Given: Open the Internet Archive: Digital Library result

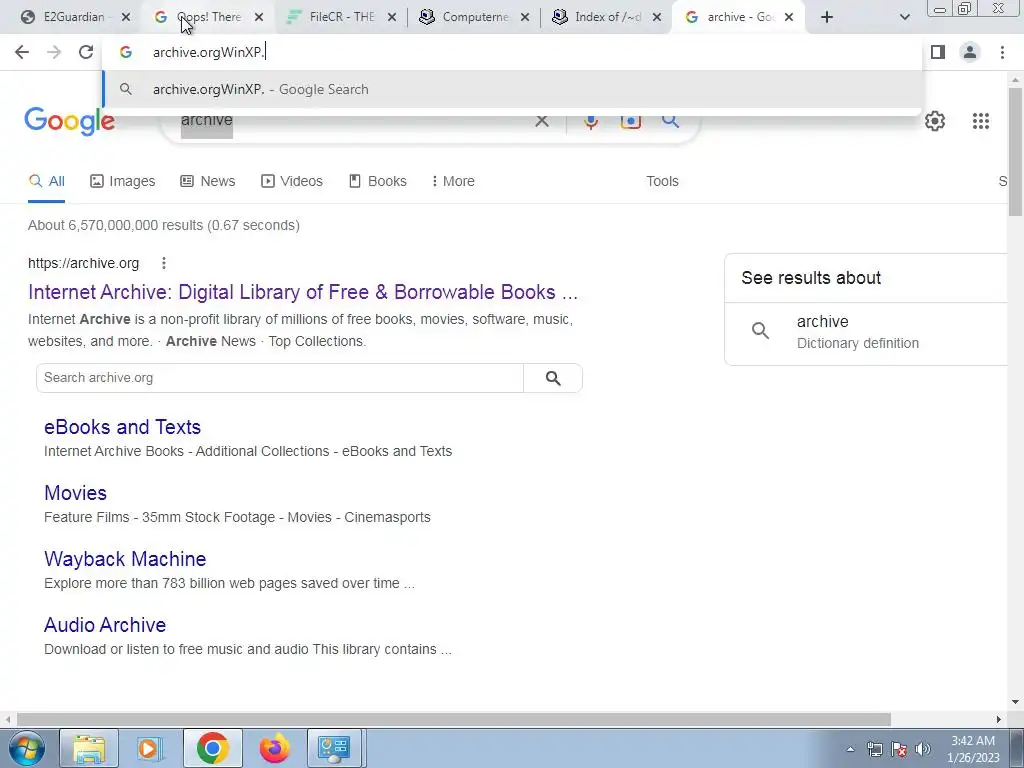Looking at the screenshot, I should (x=303, y=292).
